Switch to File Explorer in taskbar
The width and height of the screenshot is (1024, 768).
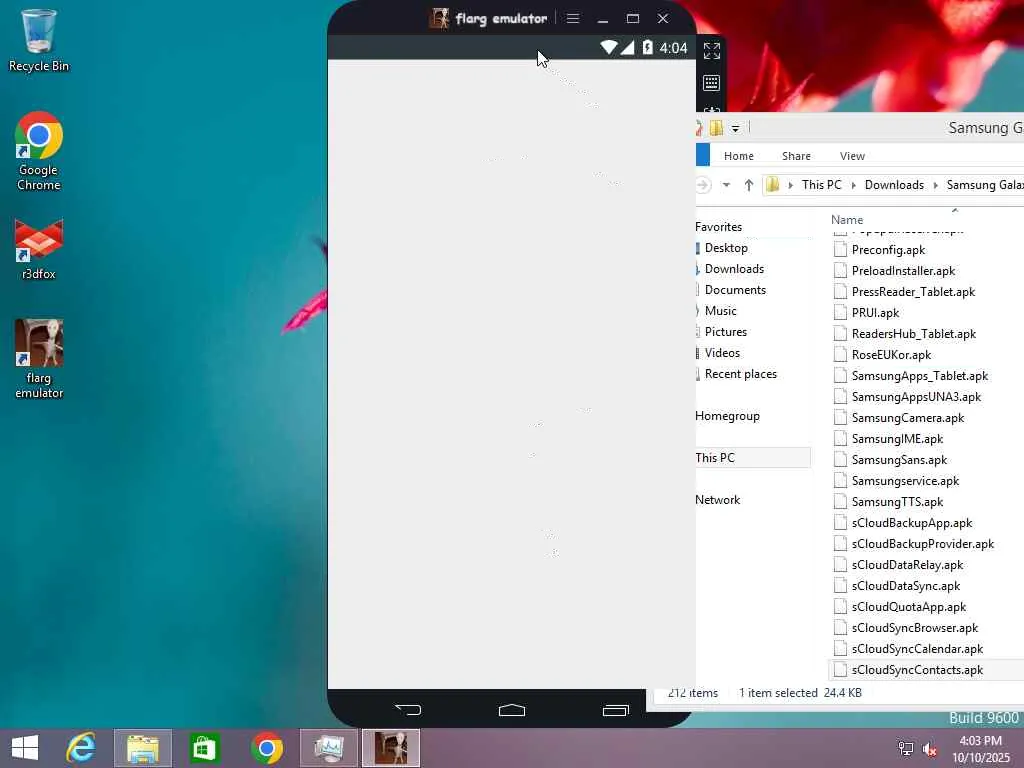coord(143,748)
